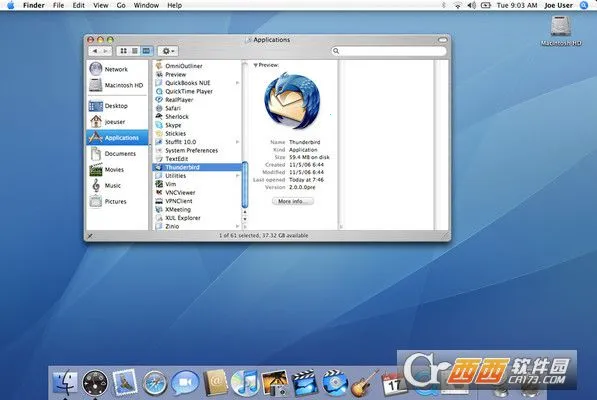597x400 pixels.
Task: Launch Dashboard from the Dock
Action: [x=95, y=382]
